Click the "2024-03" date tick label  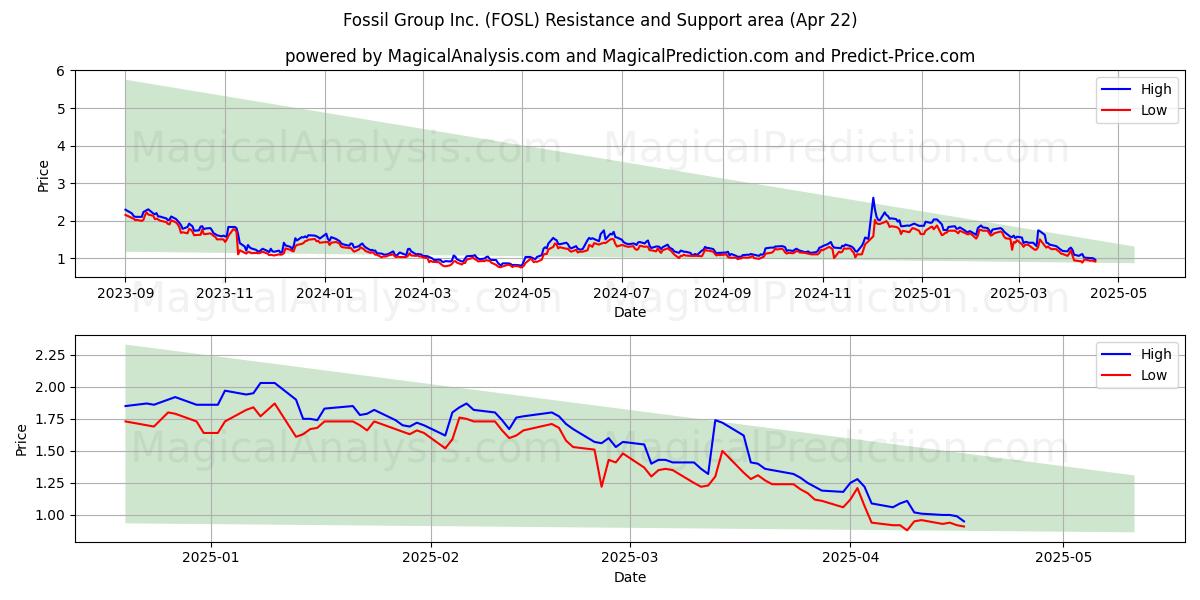[x=423, y=293]
